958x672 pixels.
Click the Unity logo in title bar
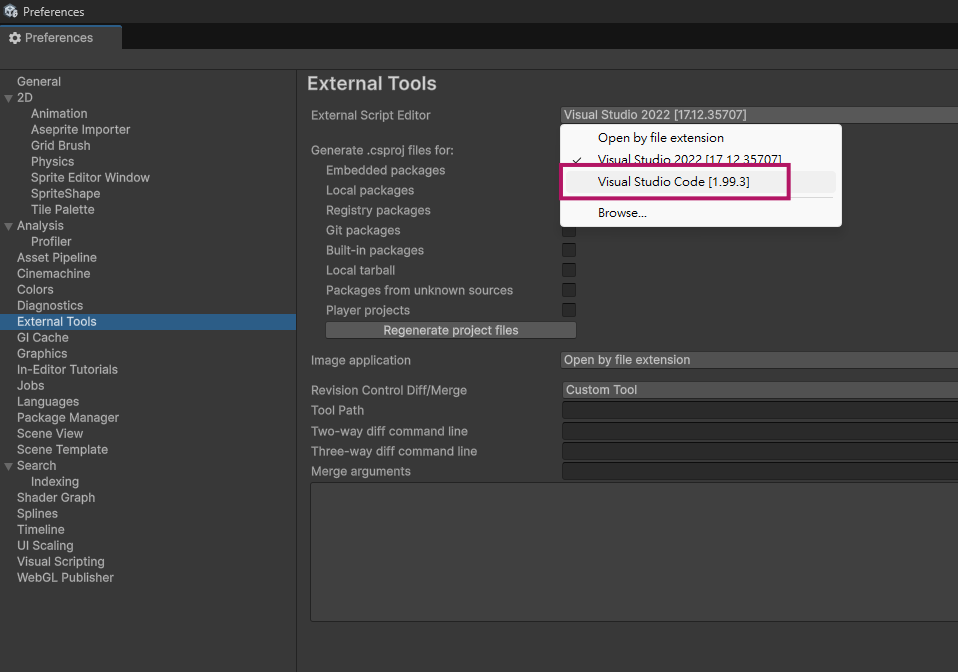pos(11,12)
